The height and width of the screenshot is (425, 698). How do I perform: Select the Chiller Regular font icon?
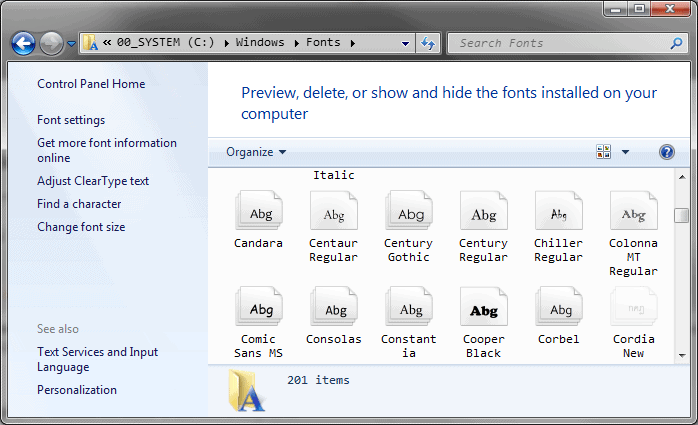click(559, 210)
